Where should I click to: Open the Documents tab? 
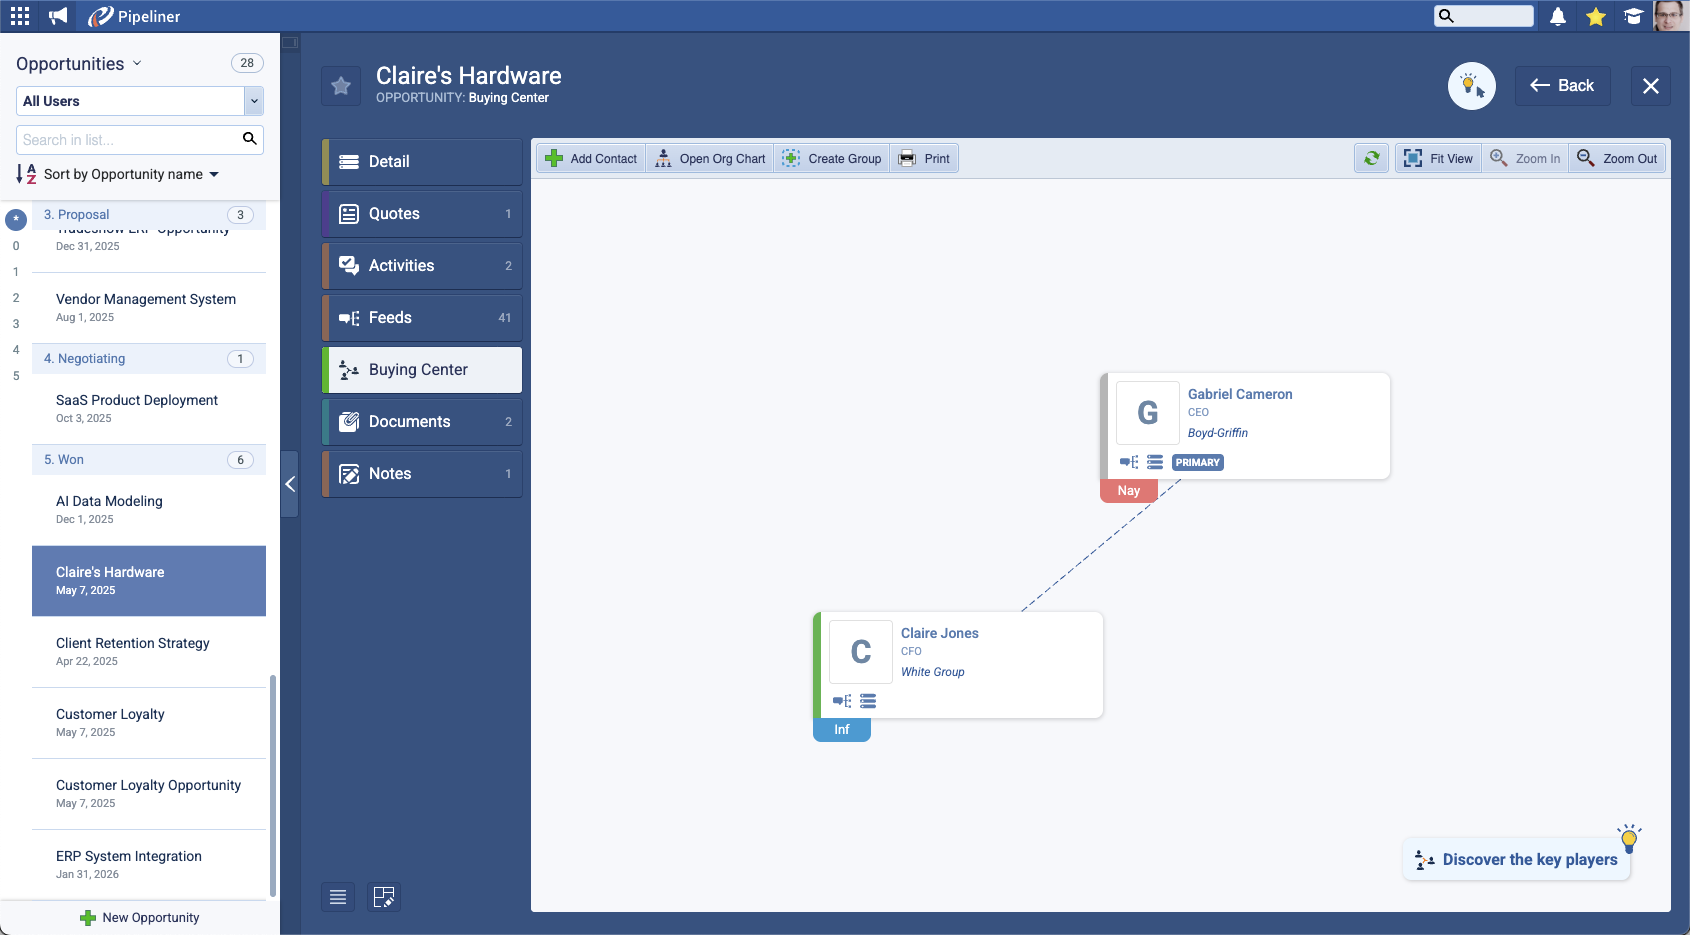pyautogui.click(x=422, y=422)
